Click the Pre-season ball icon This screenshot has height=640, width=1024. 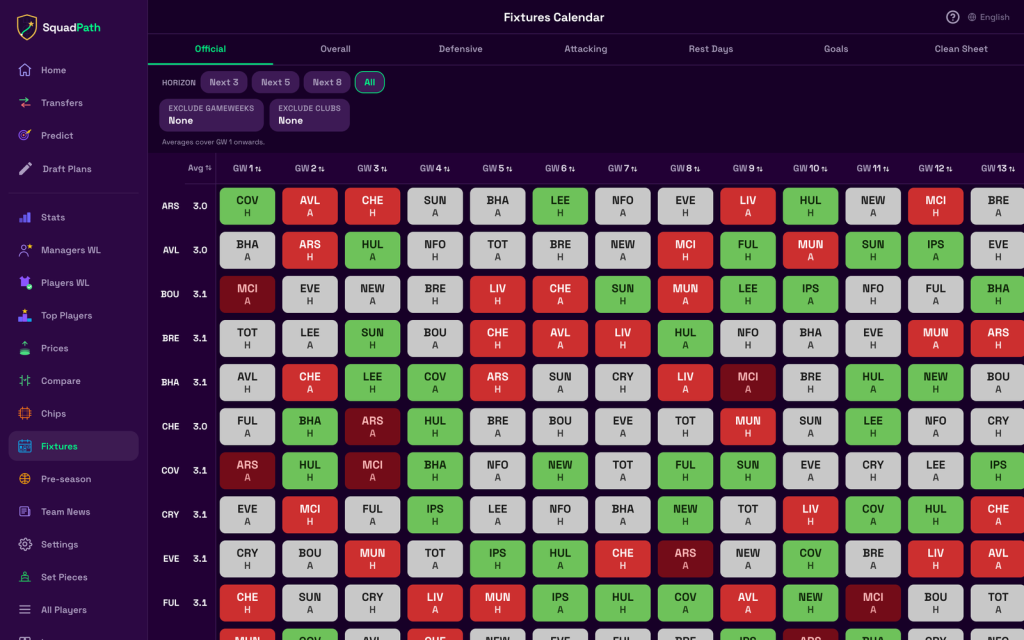click(x=25, y=479)
